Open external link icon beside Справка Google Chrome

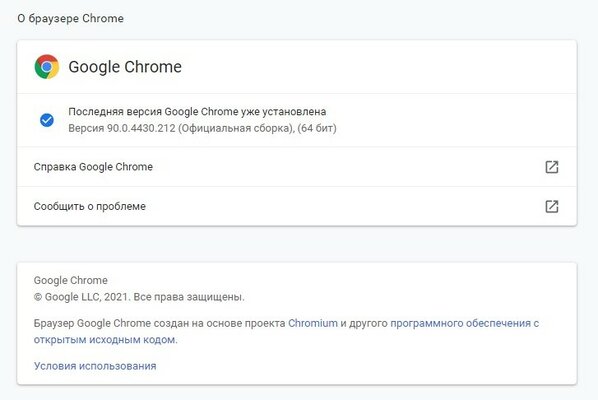pyautogui.click(x=551, y=167)
